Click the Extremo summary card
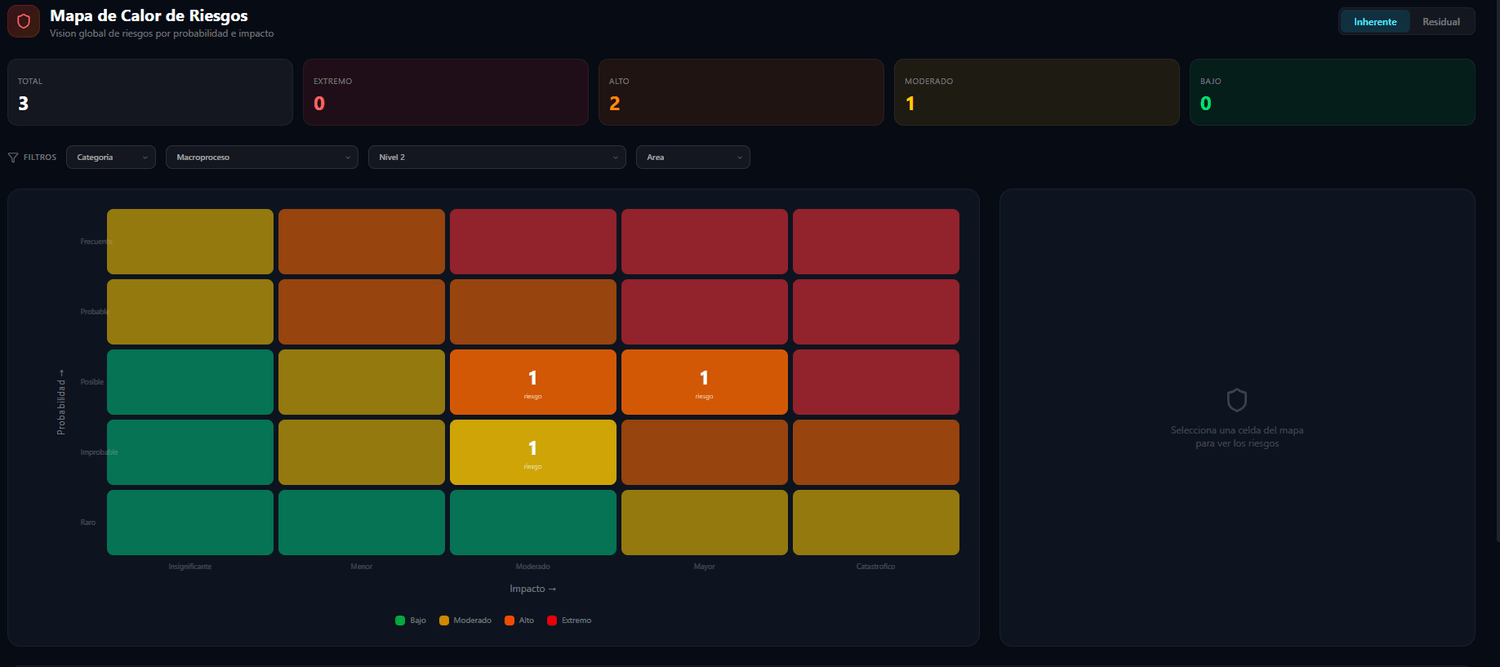1500x667 pixels. click(445, 92)
